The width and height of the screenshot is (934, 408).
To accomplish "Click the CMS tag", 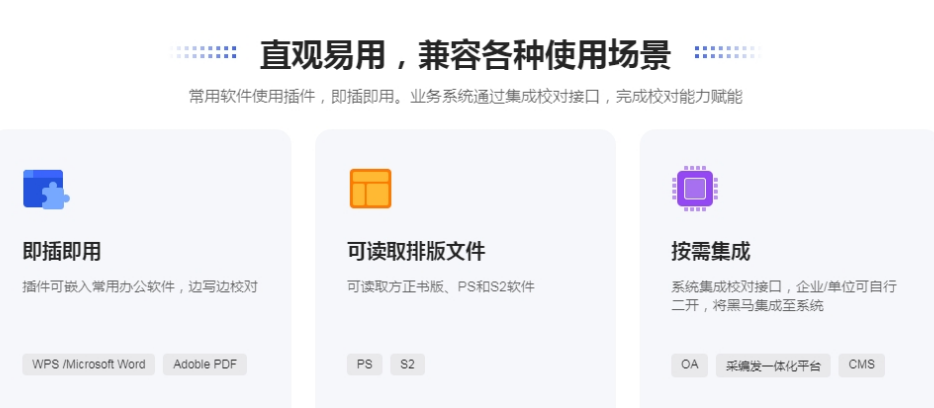I will click(861, 365).
